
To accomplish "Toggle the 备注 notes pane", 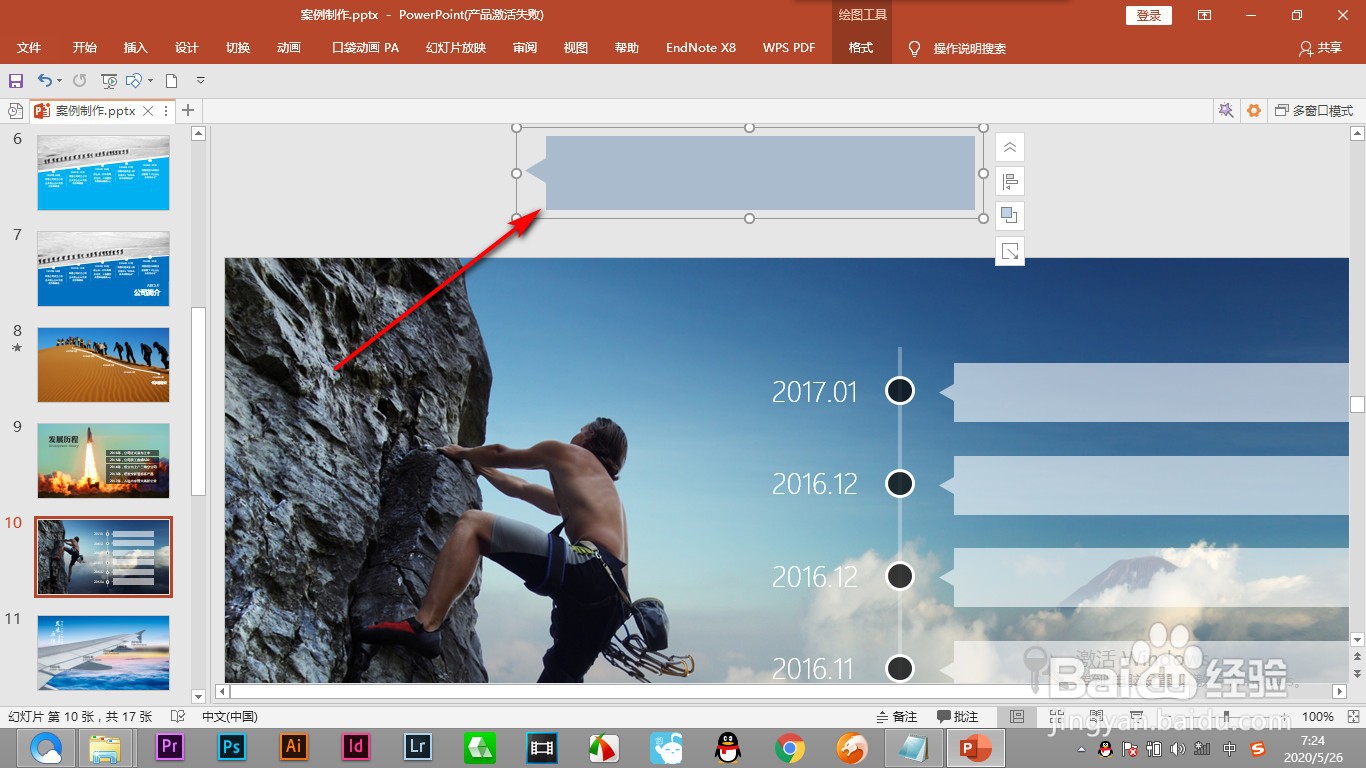I will coord(897,717).
